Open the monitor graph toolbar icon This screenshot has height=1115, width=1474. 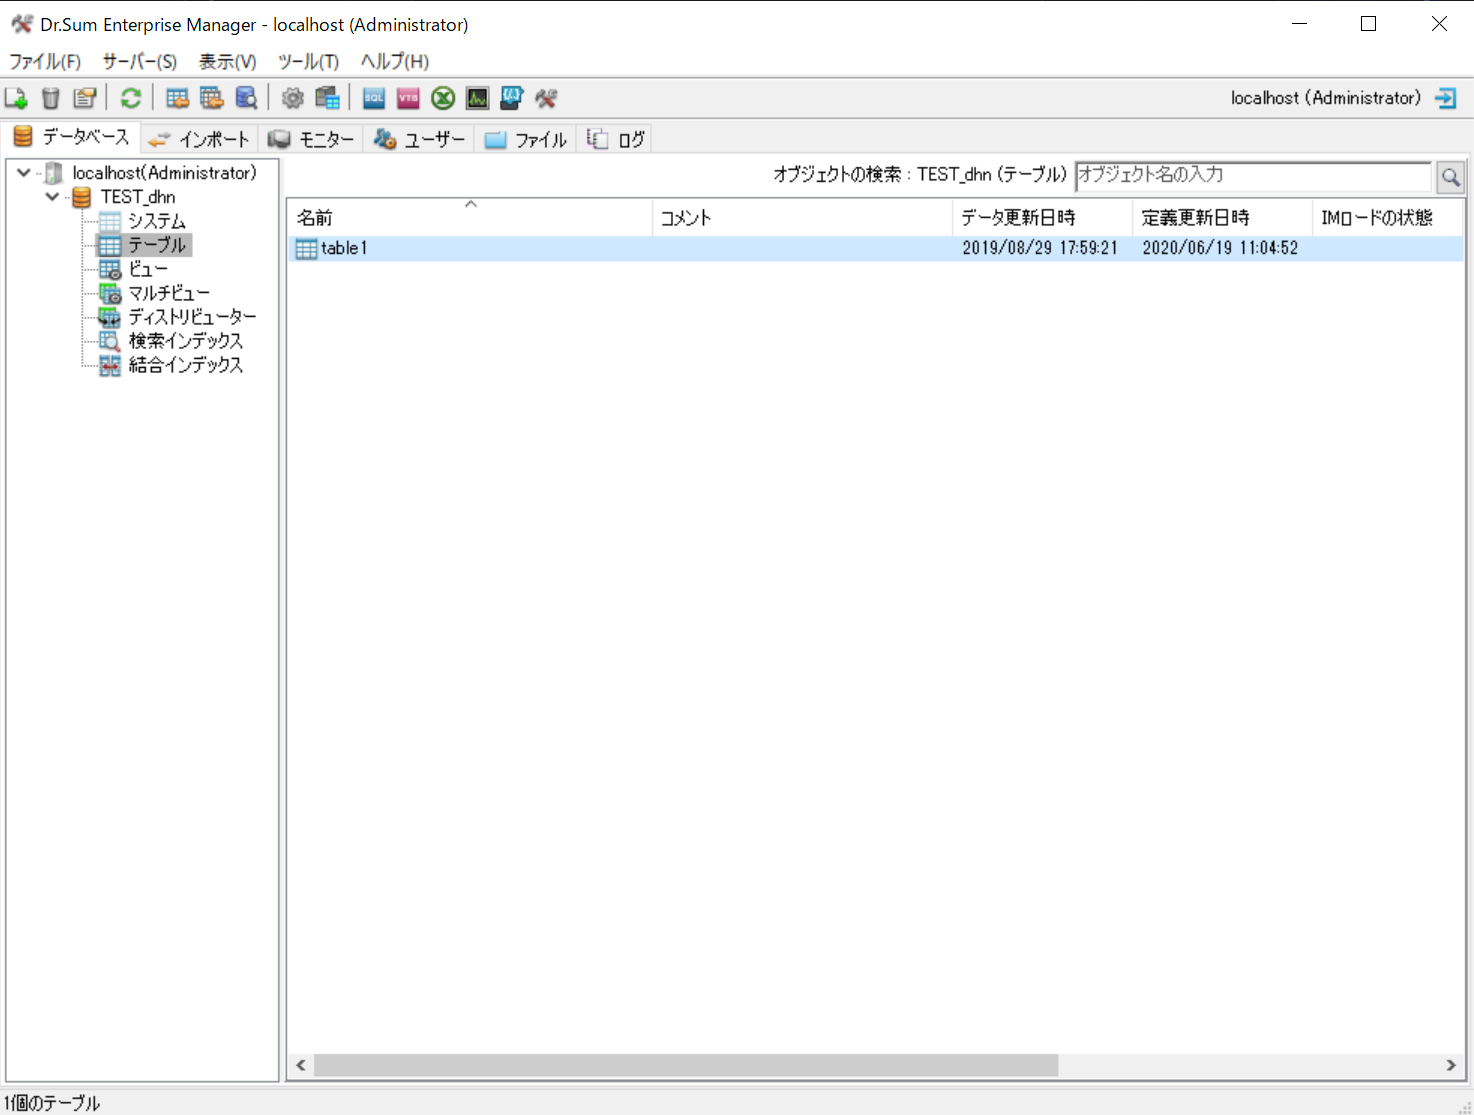[477, 97]
